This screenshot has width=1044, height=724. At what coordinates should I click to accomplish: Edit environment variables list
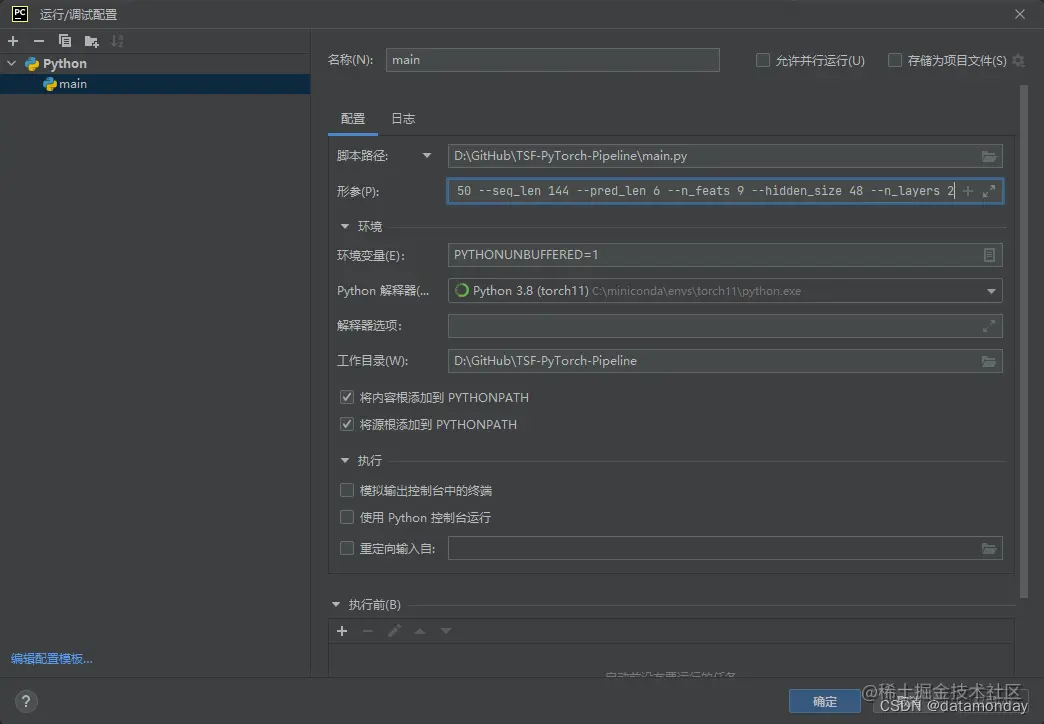(x=989, y=255)
